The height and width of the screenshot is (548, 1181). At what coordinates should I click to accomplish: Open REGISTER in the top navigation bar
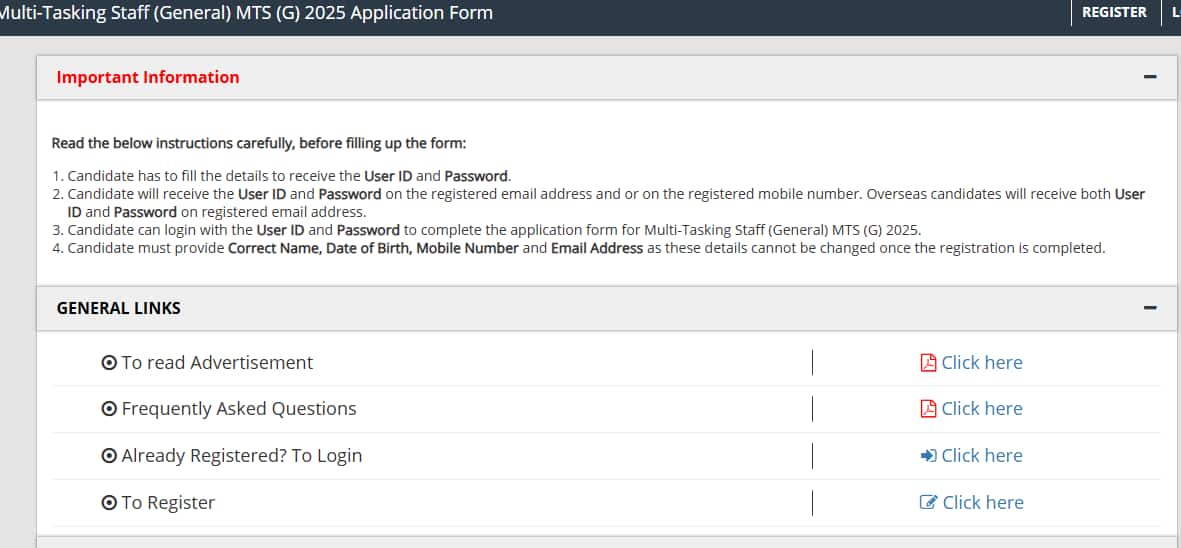[1114, 12]
